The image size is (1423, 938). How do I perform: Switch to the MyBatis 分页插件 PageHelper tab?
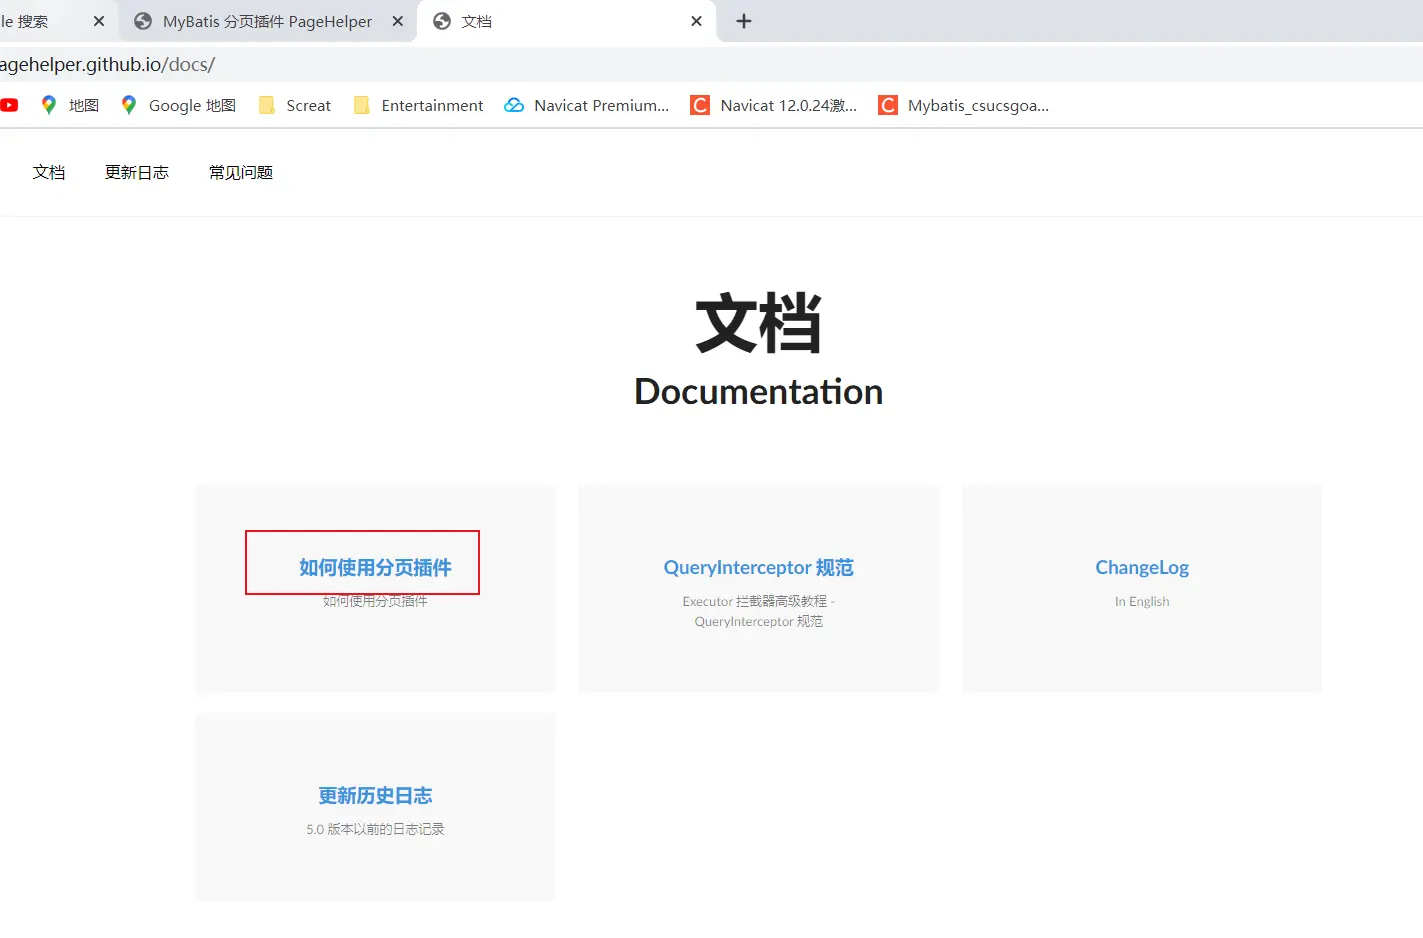click(267, 21)
